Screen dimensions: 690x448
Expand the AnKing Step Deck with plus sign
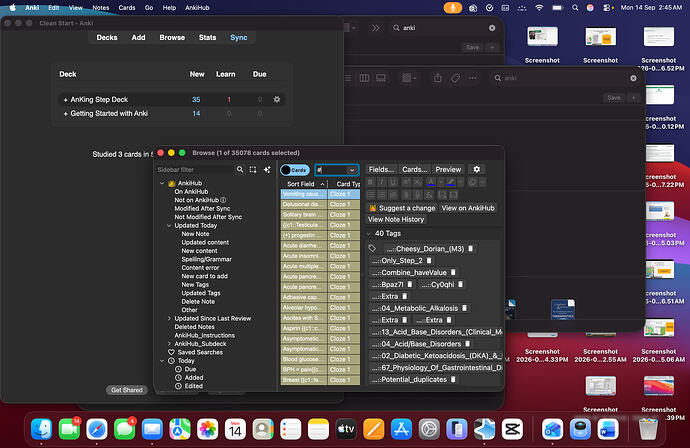click(x=66, y=100)
